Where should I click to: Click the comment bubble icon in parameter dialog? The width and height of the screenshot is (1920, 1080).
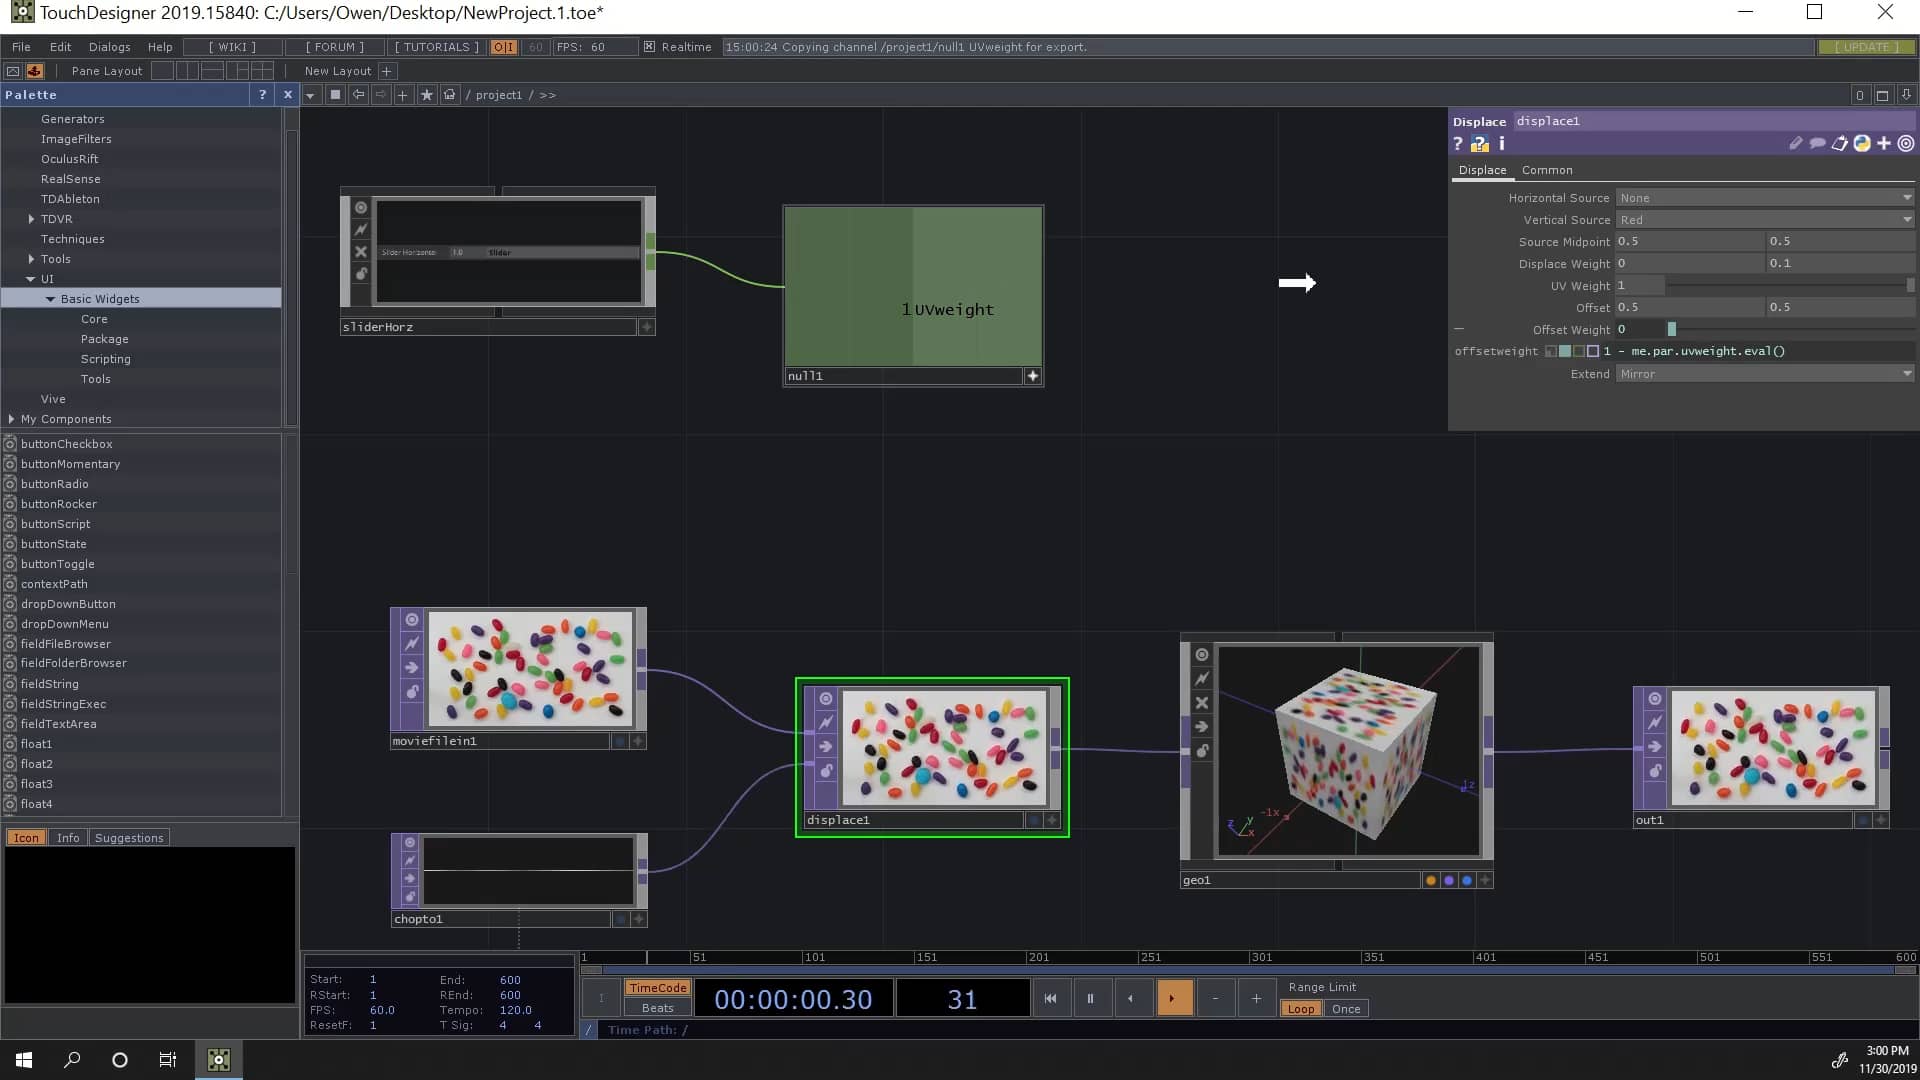[1817, 143]
